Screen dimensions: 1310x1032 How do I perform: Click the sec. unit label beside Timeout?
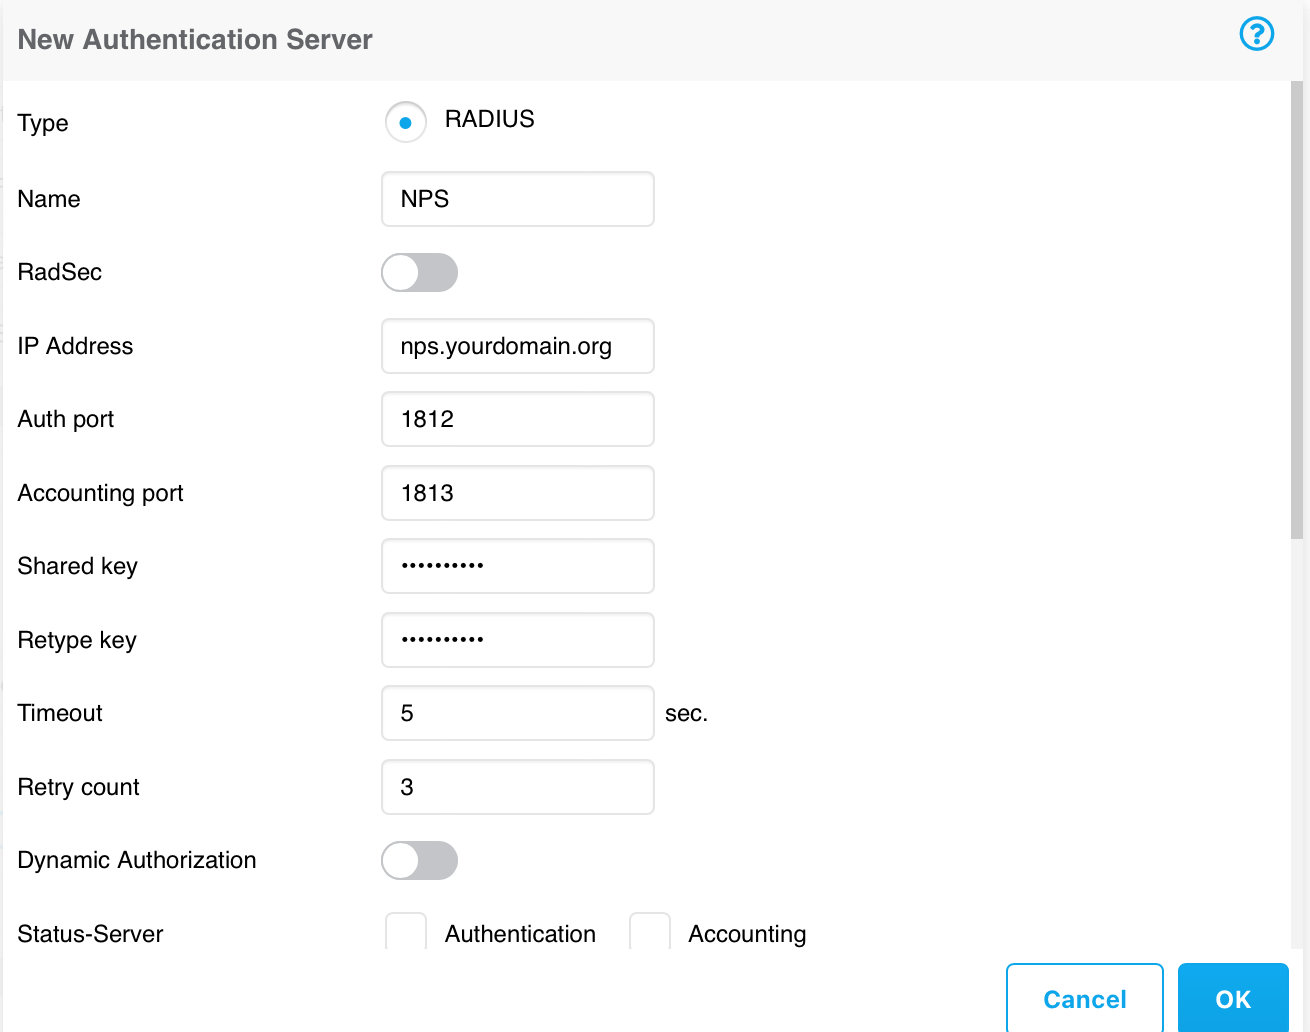[686, 713]
